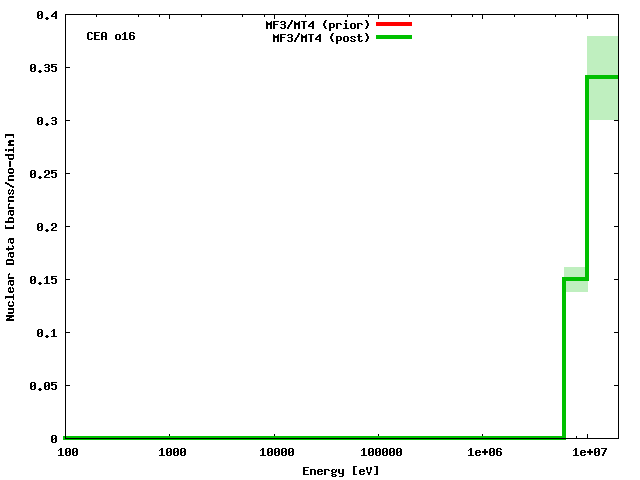Click the green post legend line sample
Screen dimensions: 640x480
tap(393, 37)
